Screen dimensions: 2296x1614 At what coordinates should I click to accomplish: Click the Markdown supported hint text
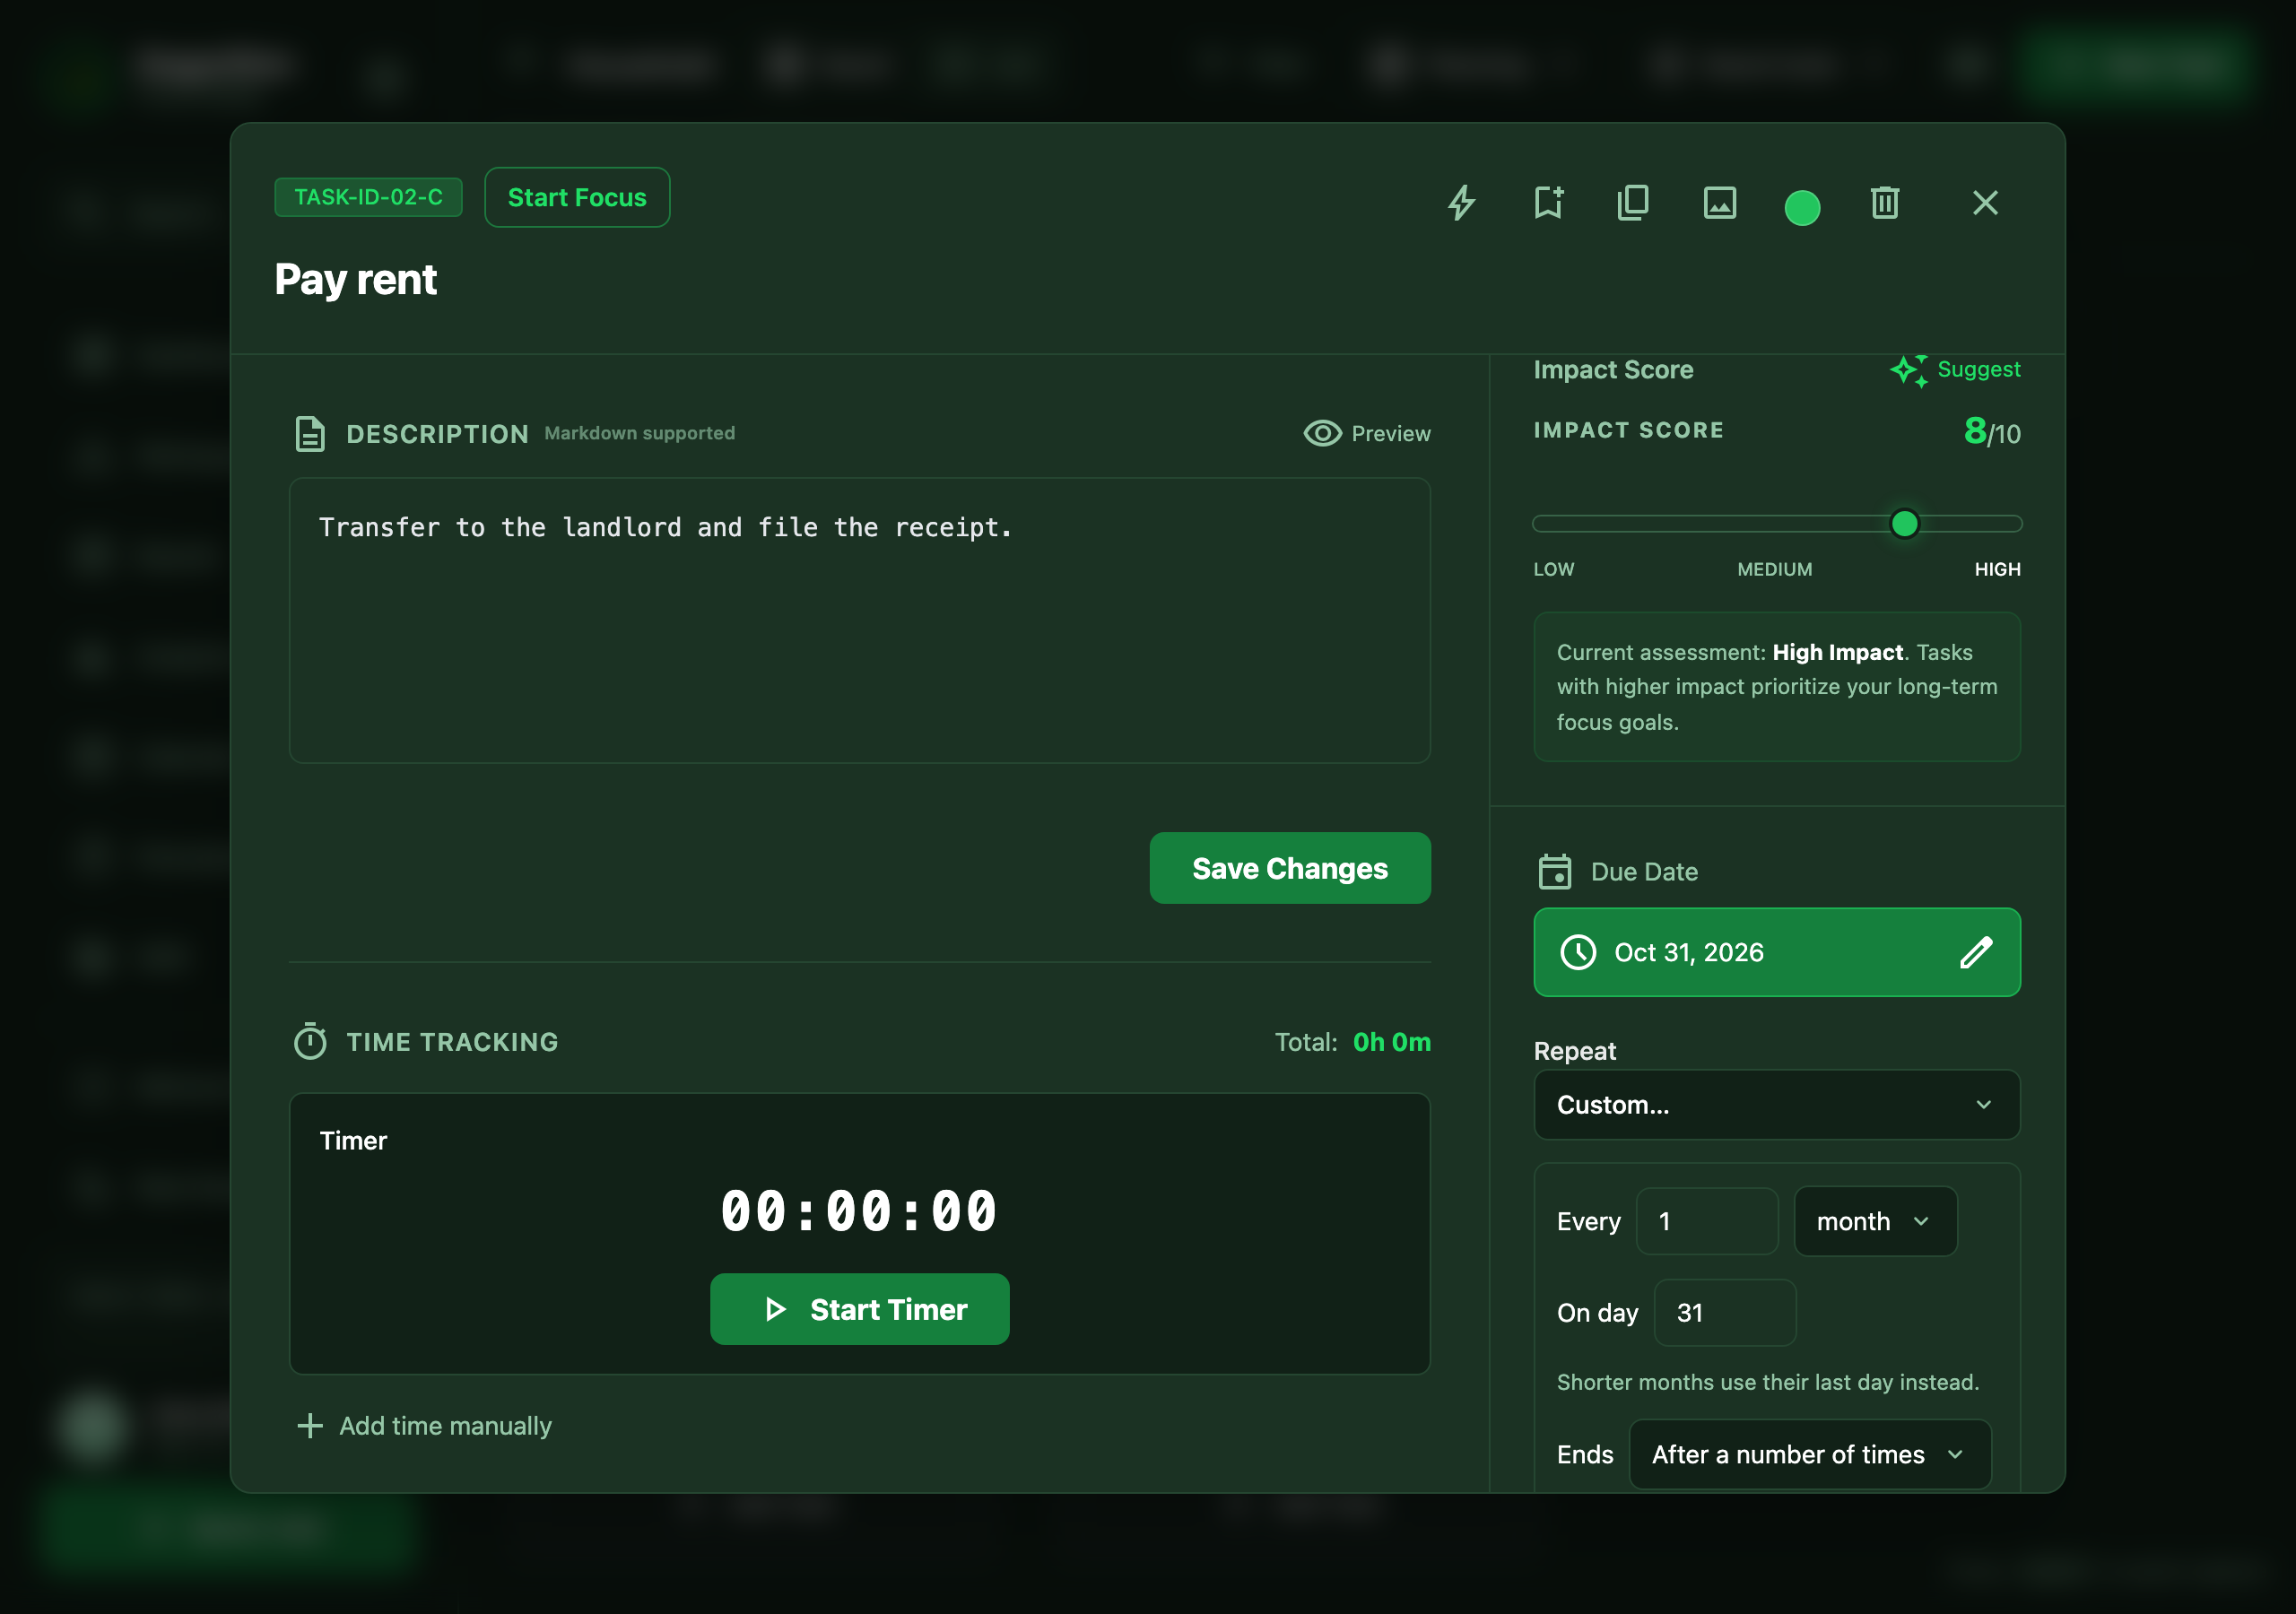point(639,433)
